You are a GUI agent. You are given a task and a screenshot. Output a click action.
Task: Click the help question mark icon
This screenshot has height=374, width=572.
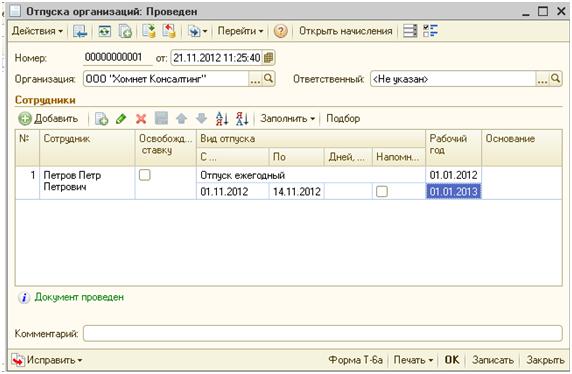(x=280, y=31)
